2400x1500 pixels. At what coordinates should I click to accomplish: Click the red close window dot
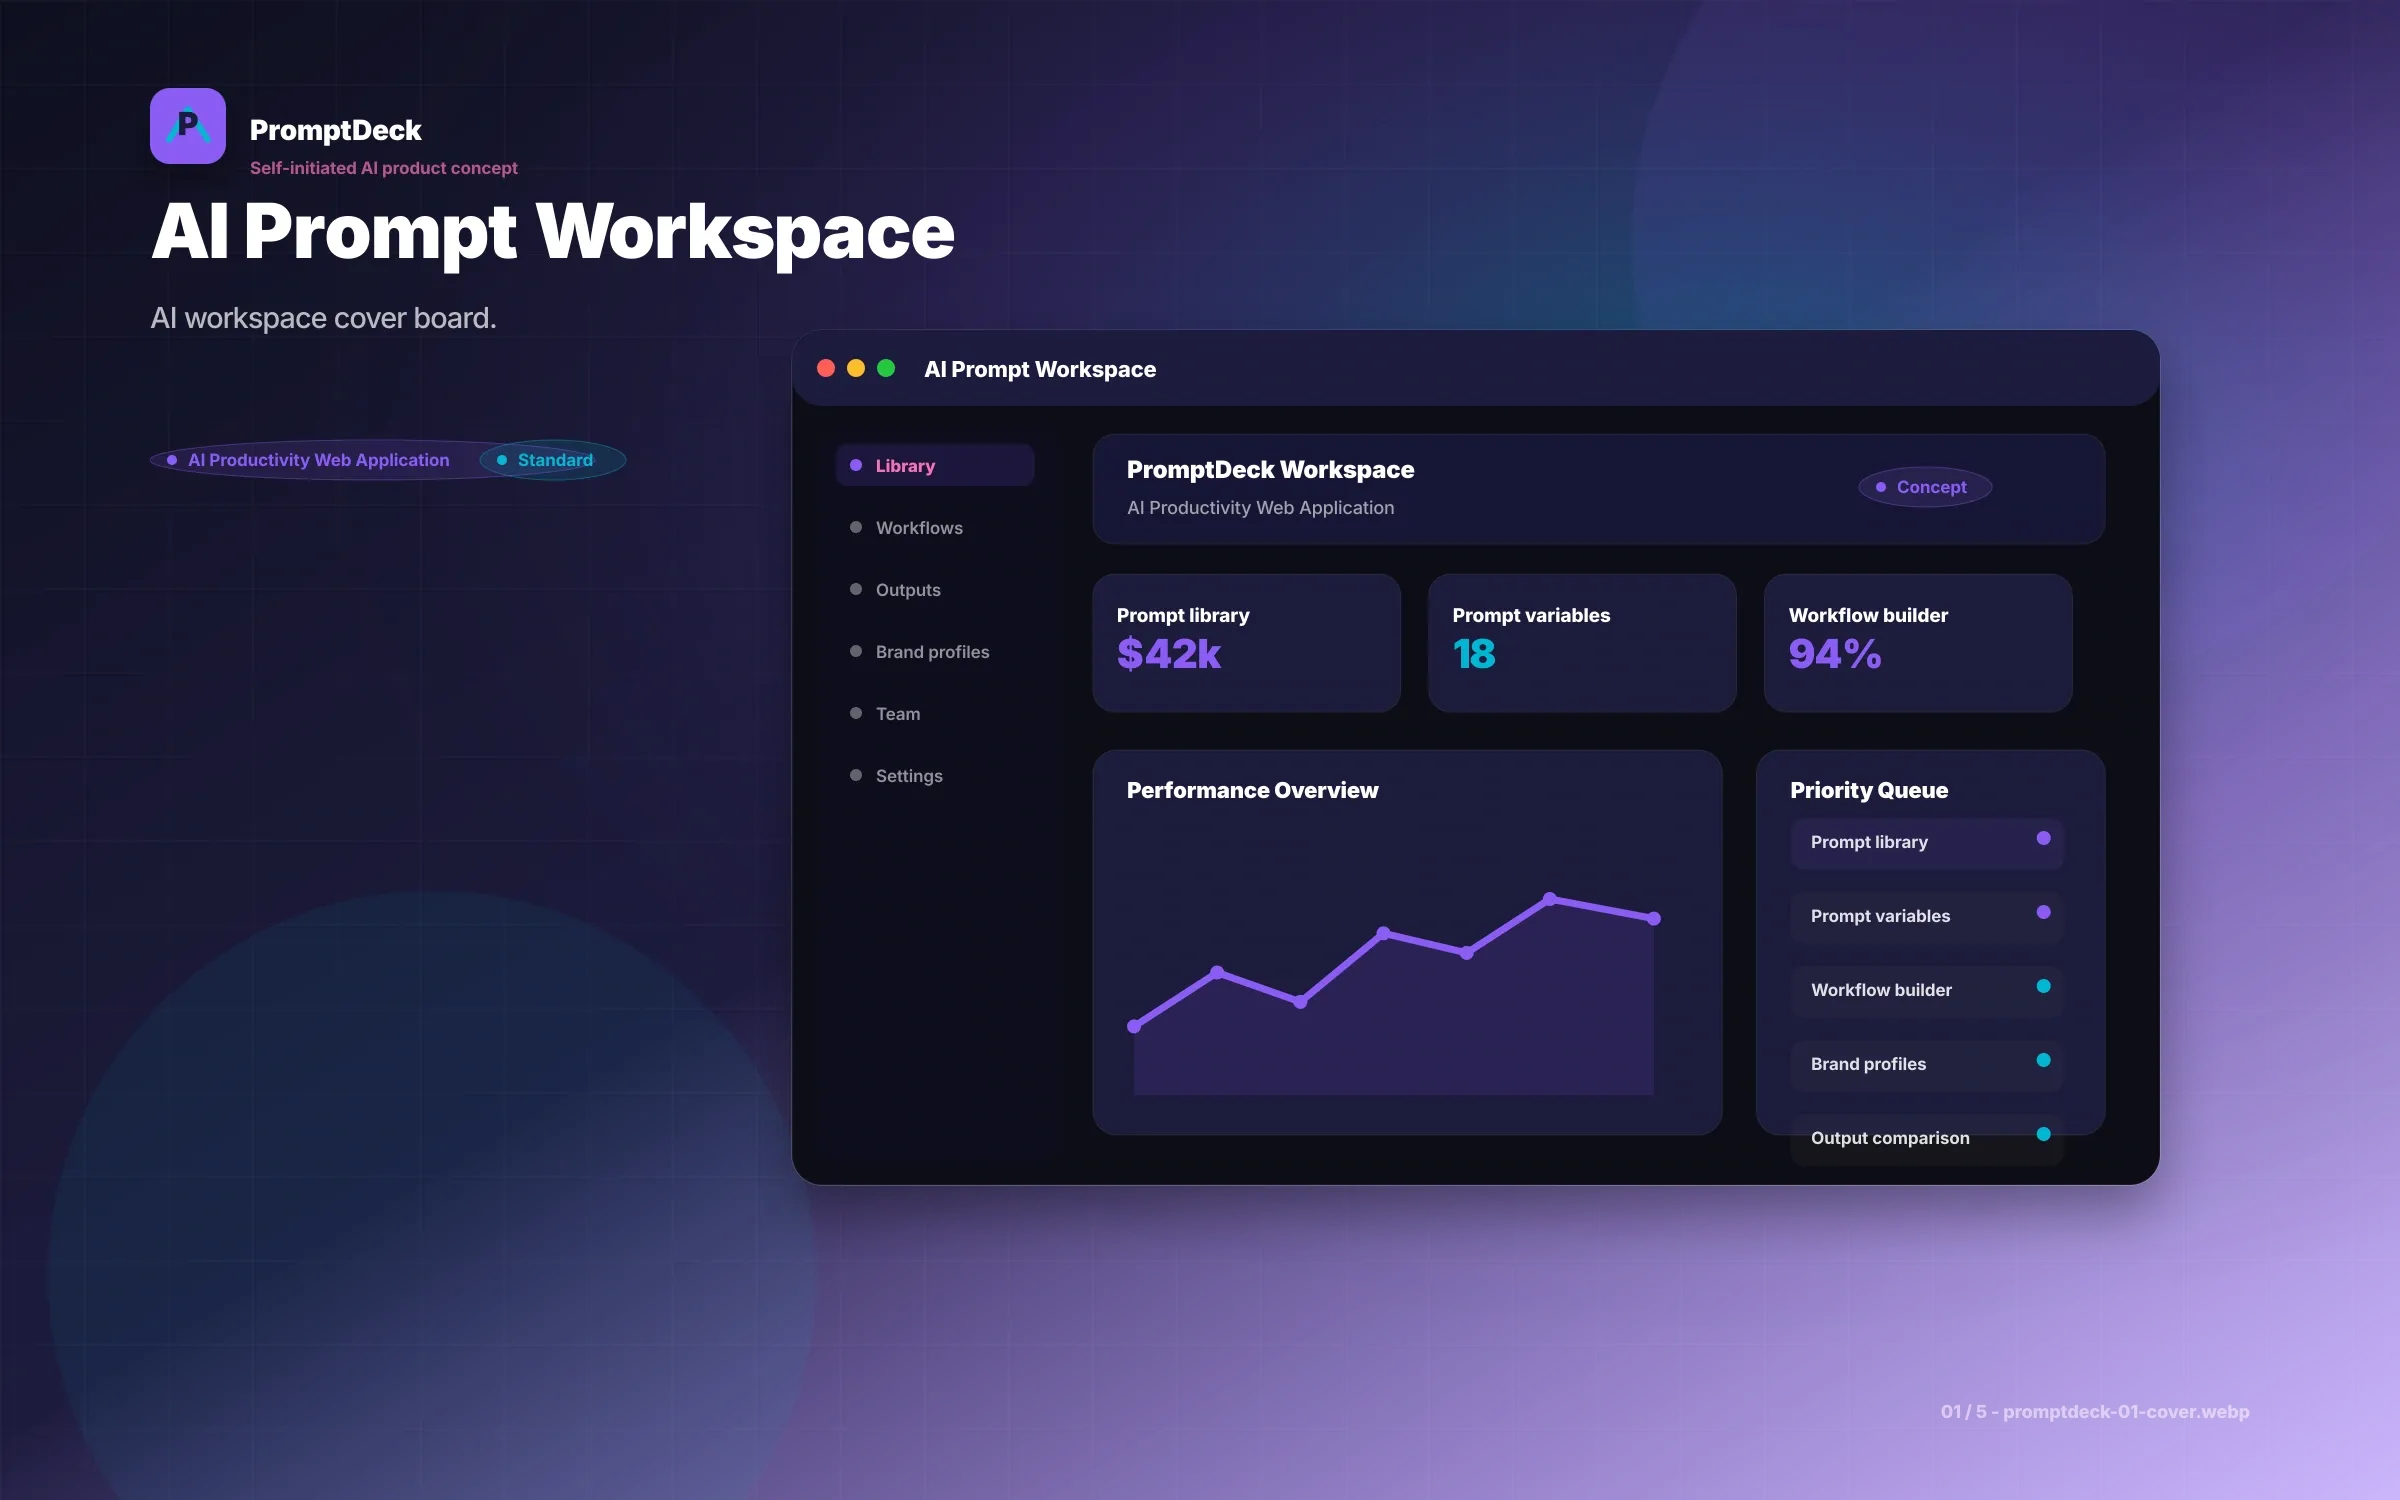826,368
